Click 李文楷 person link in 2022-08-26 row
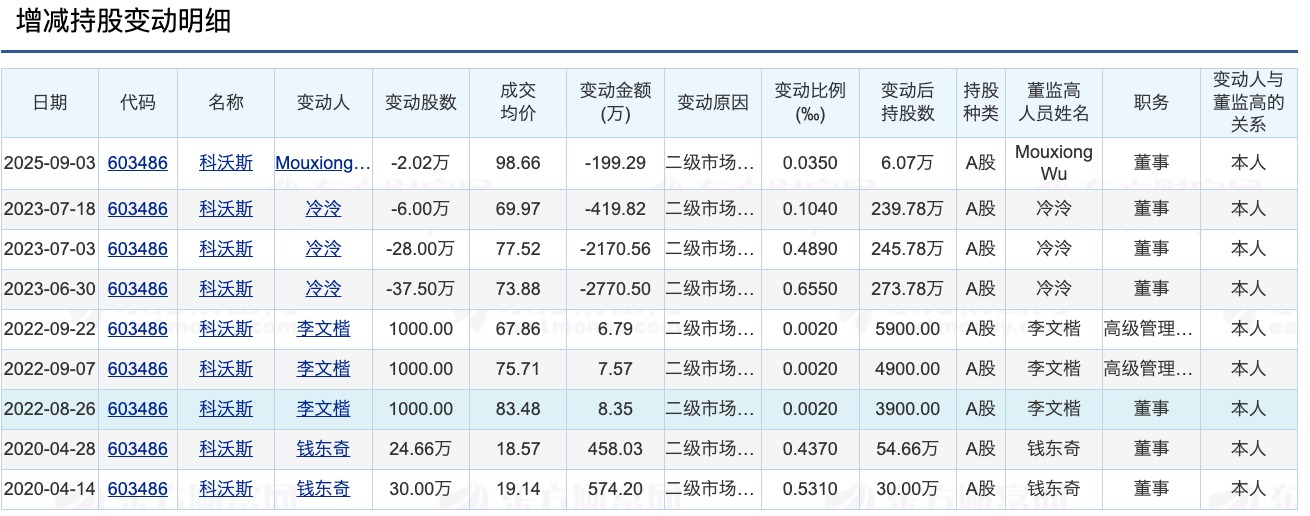Viewport: 1310px width, 516px height. (323, 409)
